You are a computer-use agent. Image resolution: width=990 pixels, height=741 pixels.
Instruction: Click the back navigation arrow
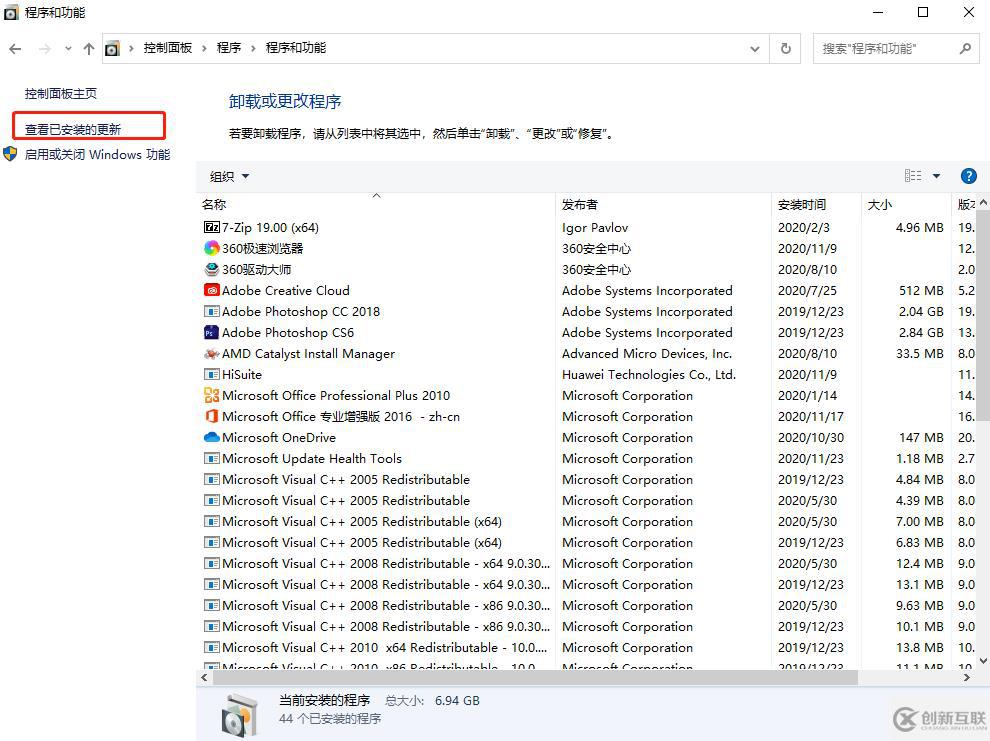pos(15,47)
